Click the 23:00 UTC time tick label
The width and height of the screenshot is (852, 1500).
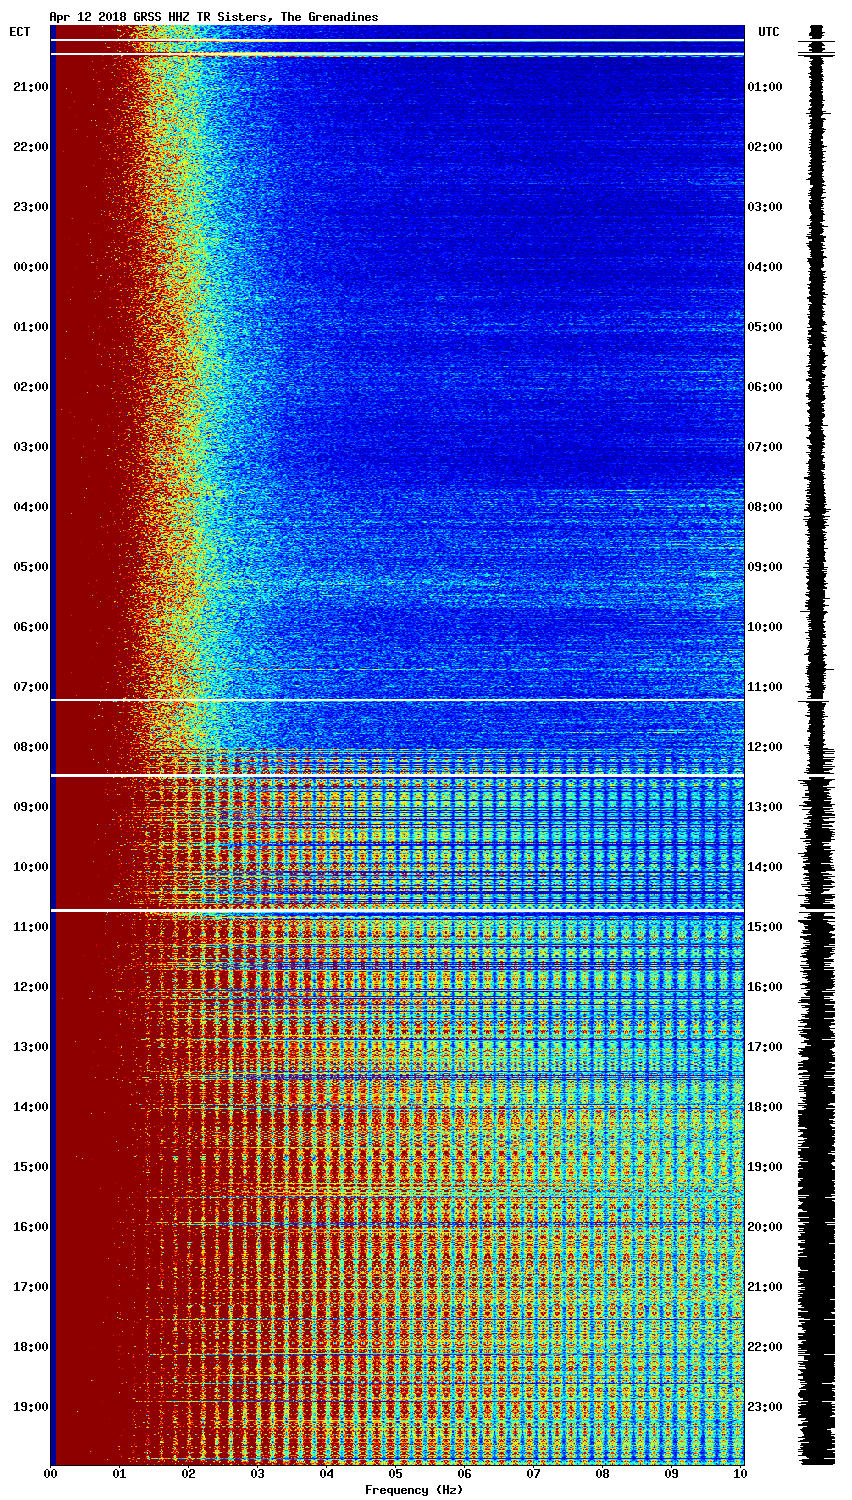click(x=765, y=1407)
